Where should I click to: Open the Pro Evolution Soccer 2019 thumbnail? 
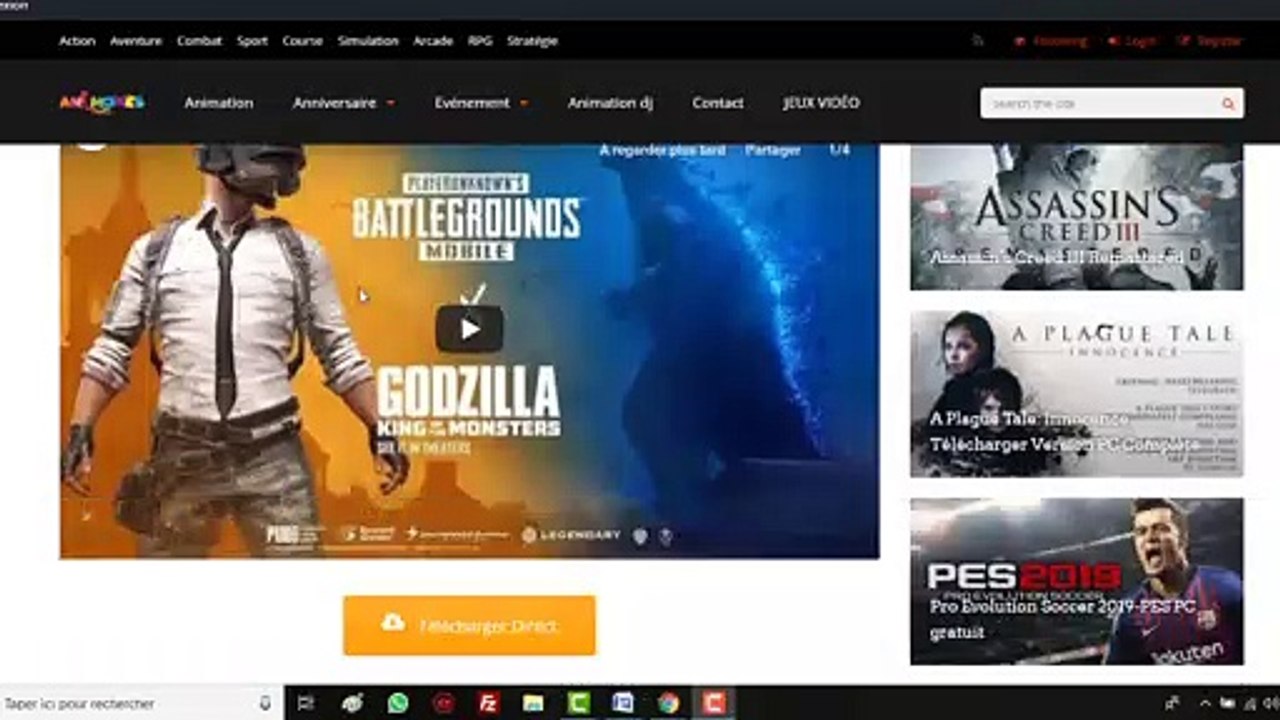[1077, 581]
